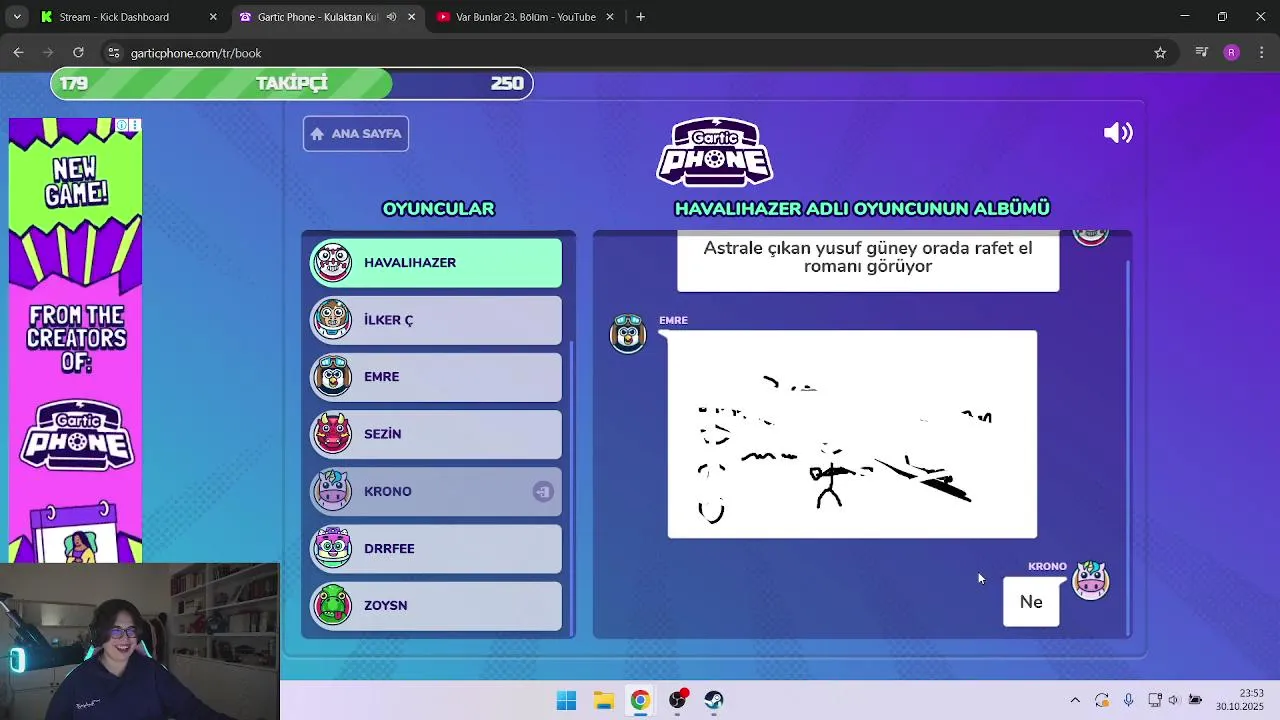Click the 'Astrale çıkan yusuf güney' prompt text
Screen dimensions: 1280x720
pos(868,257)
